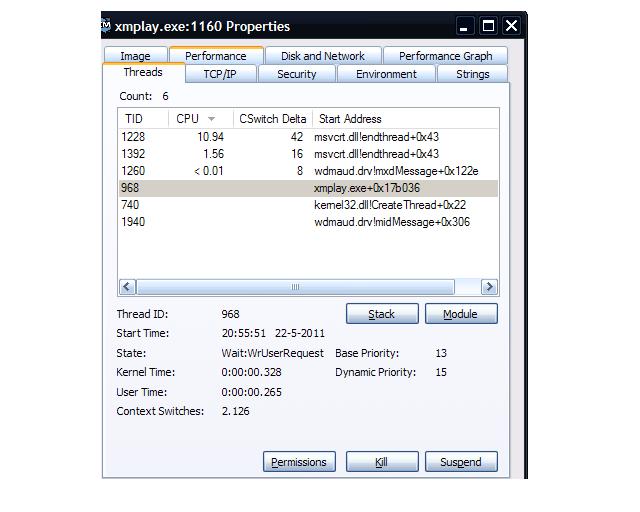Open the Performance Graph tab
The image size is (640, 512).
[445, 56]
